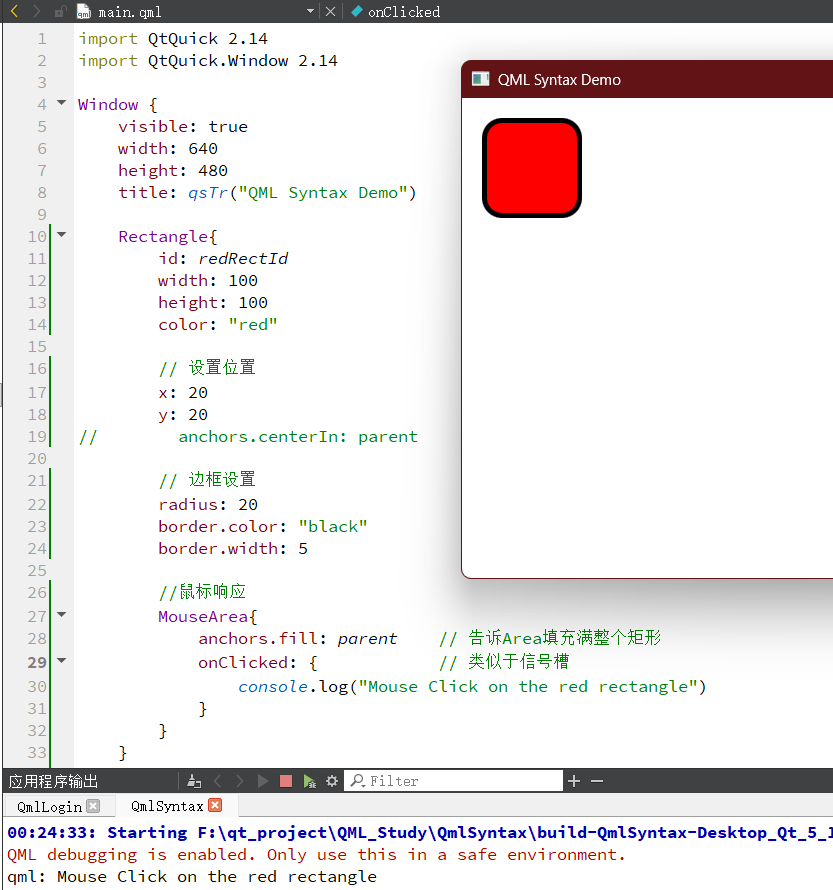
Task: Click line number 29 in gutter
Action: [x=37, y=662]
